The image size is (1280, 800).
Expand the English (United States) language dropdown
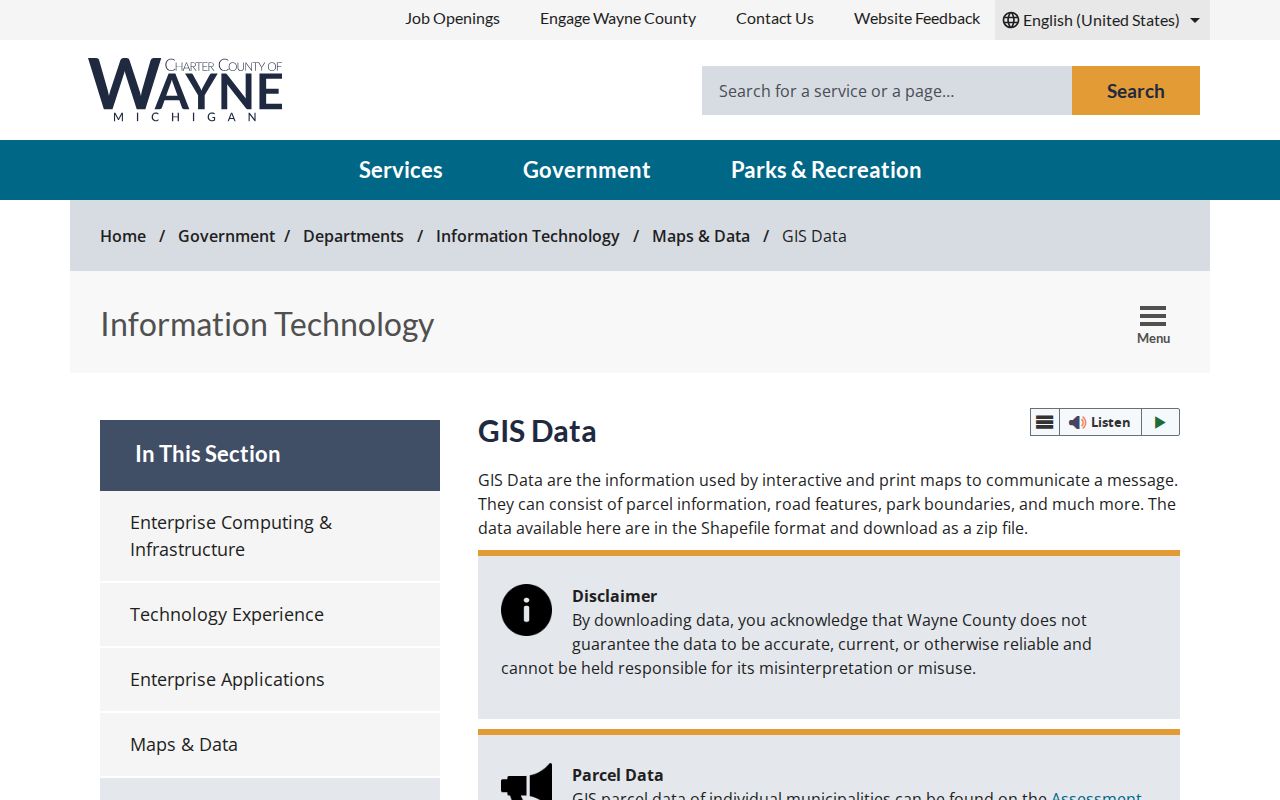tap(1102, 20)
